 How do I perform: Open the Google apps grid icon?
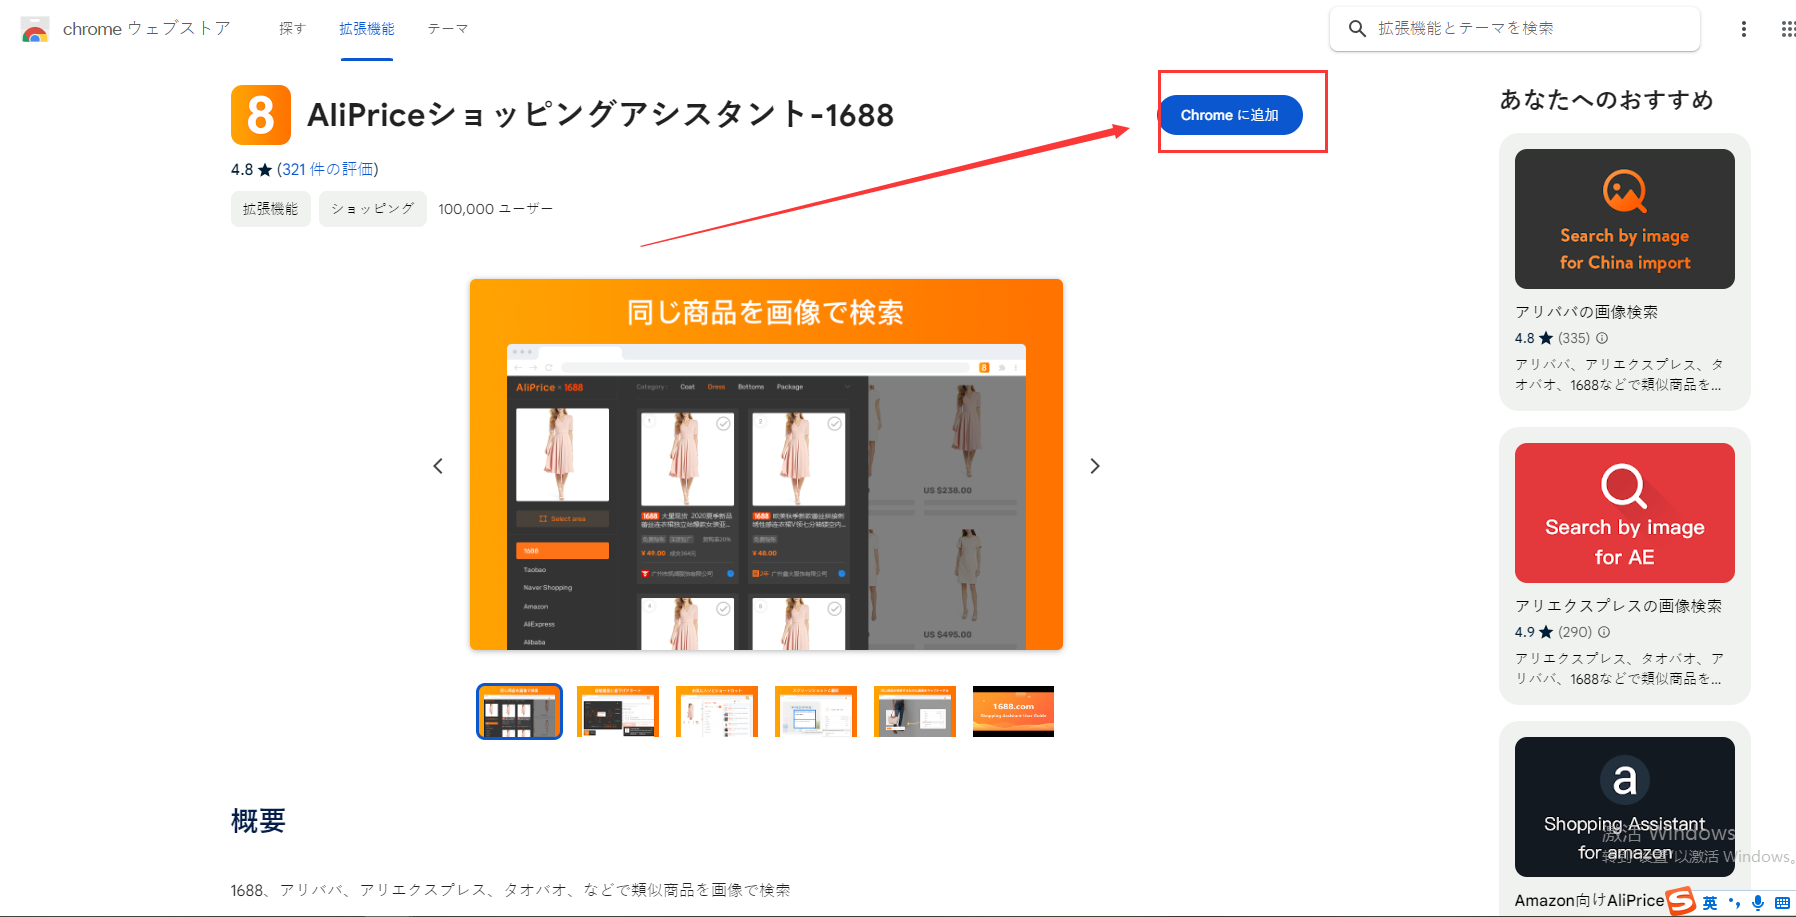(1788, 29)
